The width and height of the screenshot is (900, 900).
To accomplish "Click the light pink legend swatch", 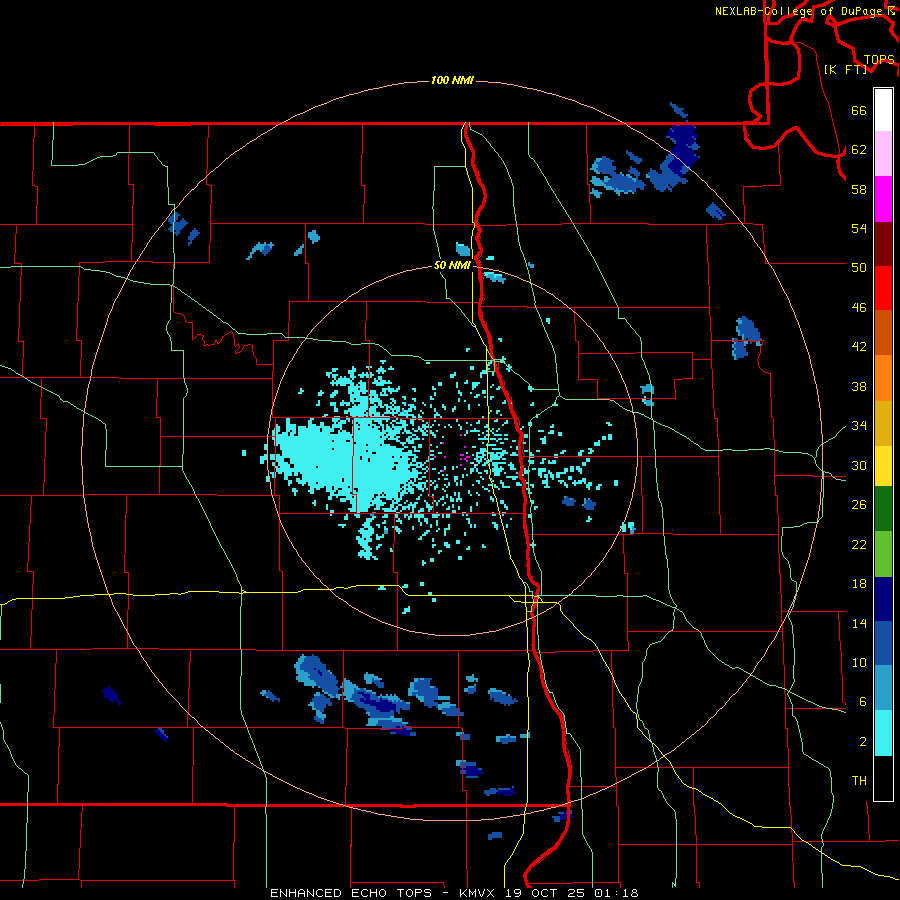I will click(x=883, y=153).
